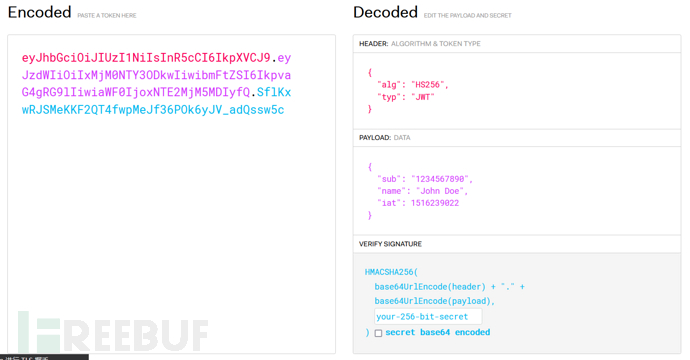The height and width of the screenshot is (360, 690).
Task: Click the Encoded heading
Action: (x=40, y=12)
